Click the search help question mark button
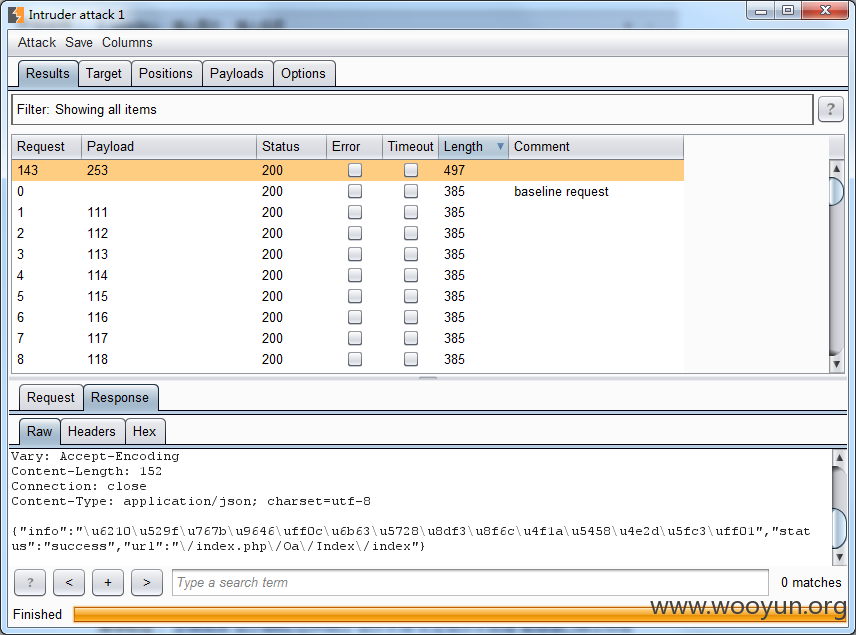 click(30, 583)
